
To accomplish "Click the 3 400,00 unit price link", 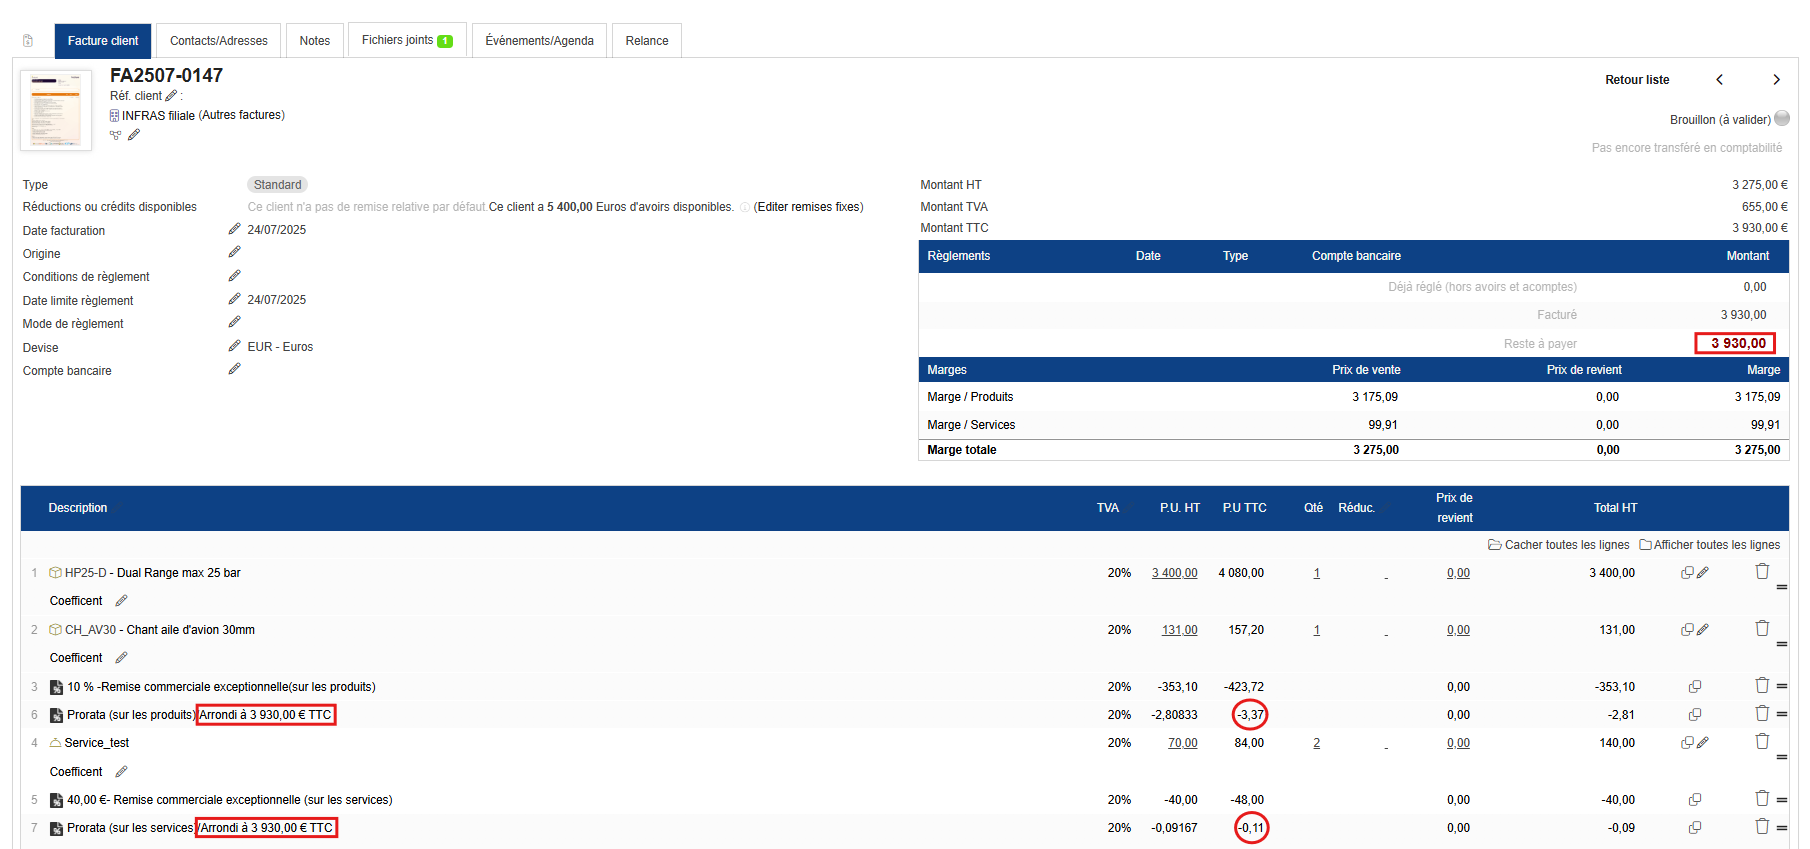I will click(1175, 573).
